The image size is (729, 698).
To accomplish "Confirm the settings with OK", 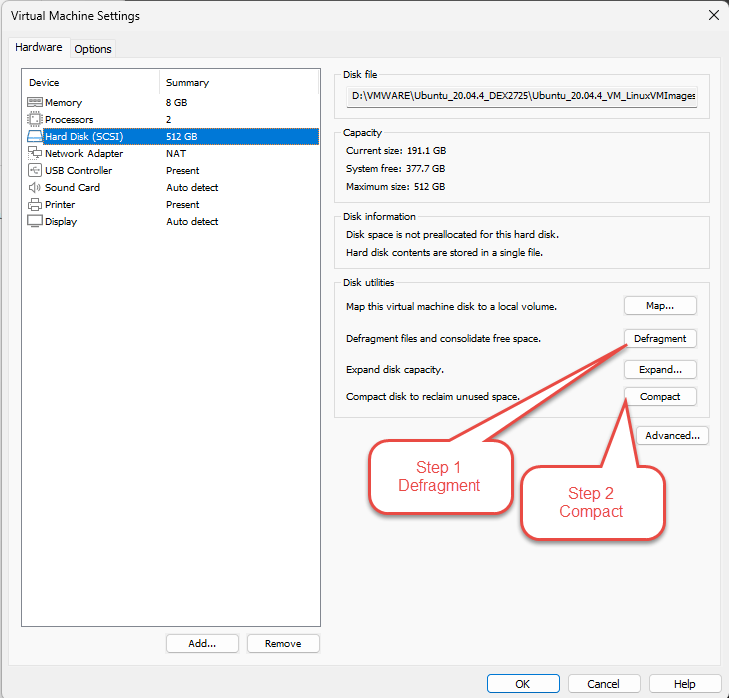I will click(x=523, y=684).
